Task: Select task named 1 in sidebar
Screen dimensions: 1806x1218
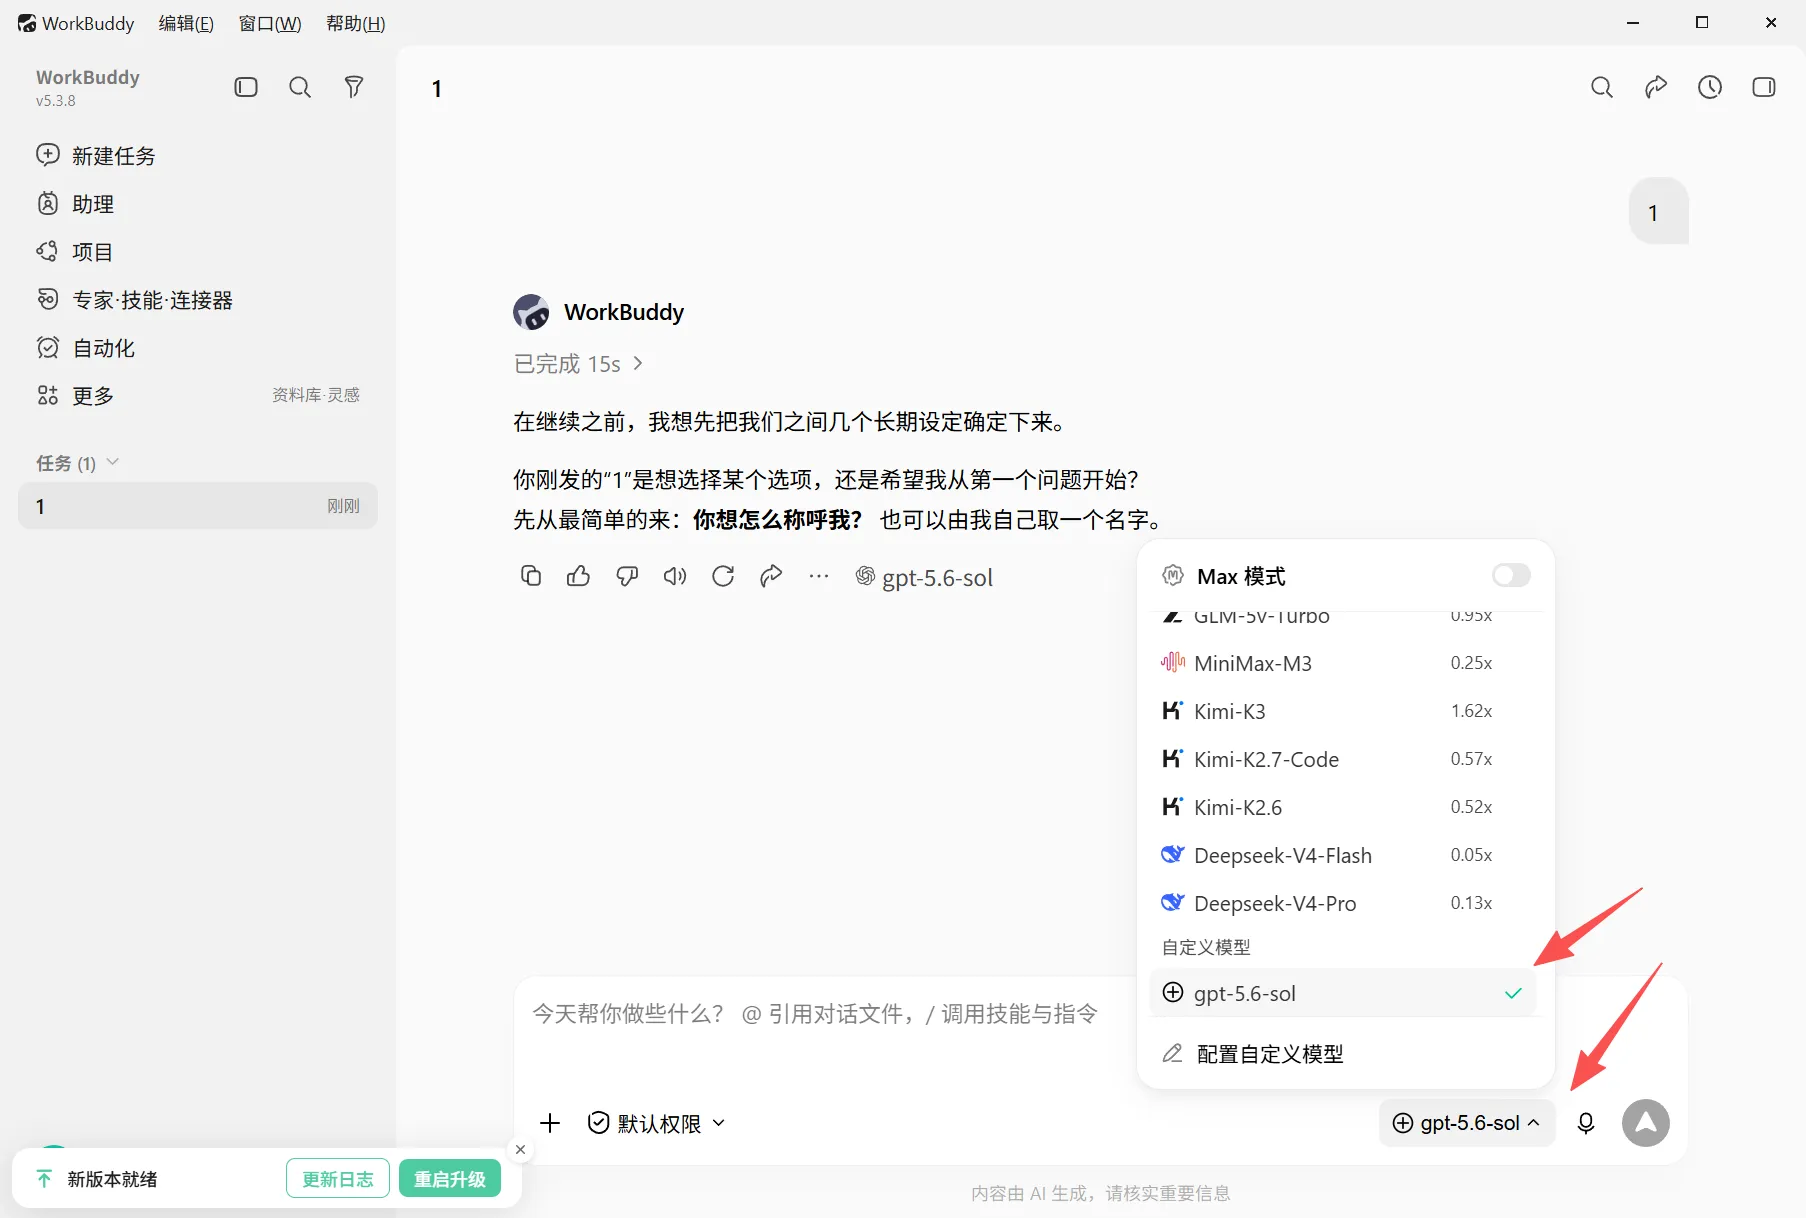Action: tap(198, 506)
